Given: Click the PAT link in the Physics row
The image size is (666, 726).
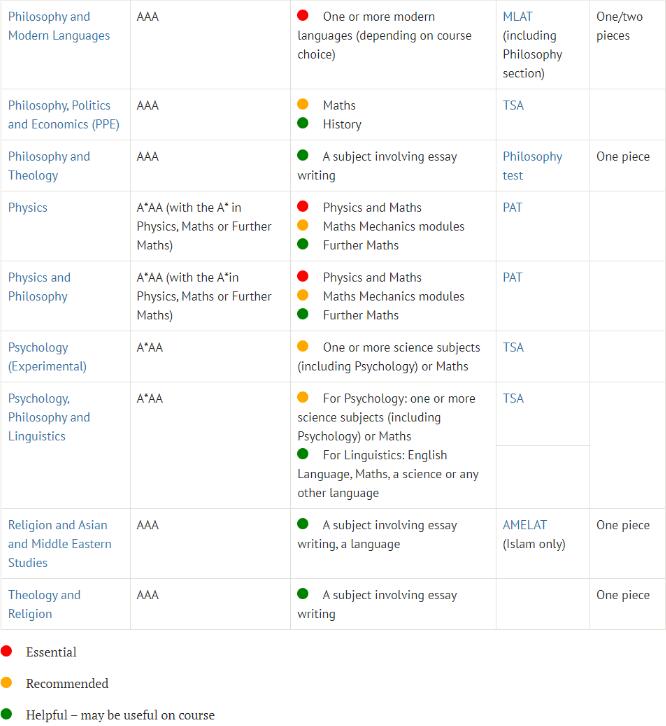Looking at the screenshot, I should [512, 208].
